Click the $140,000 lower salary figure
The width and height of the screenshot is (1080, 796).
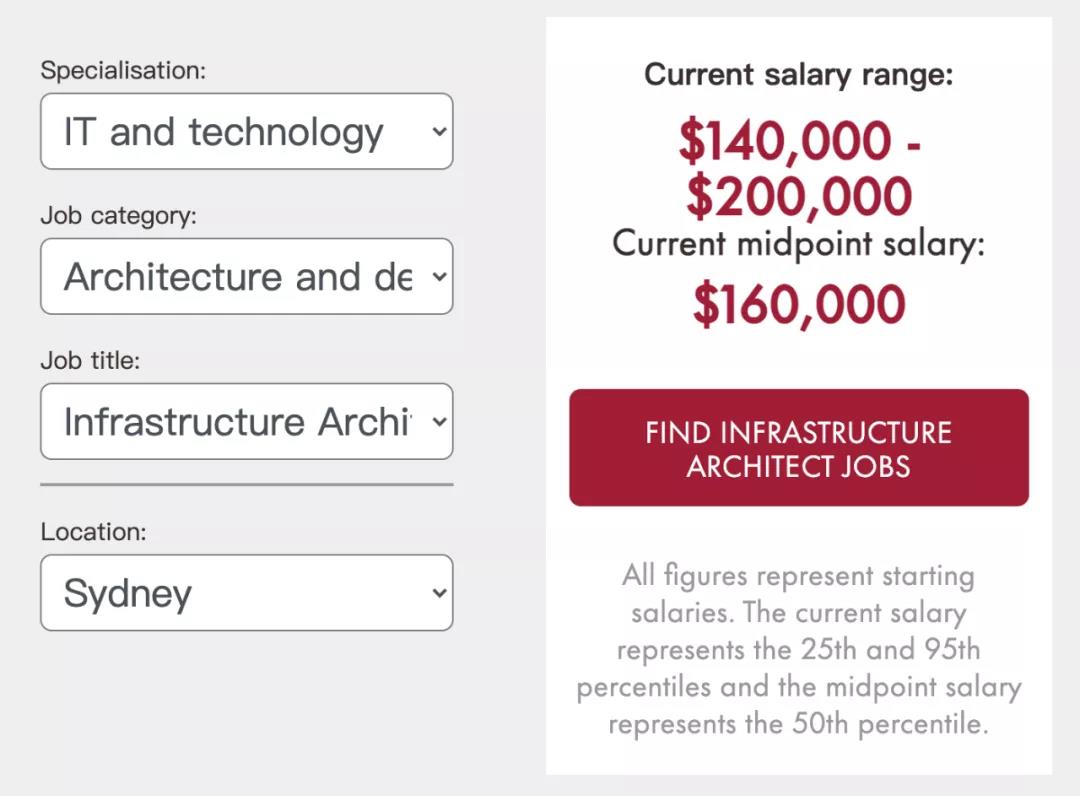pyautogui.click(x=784, y=141)
